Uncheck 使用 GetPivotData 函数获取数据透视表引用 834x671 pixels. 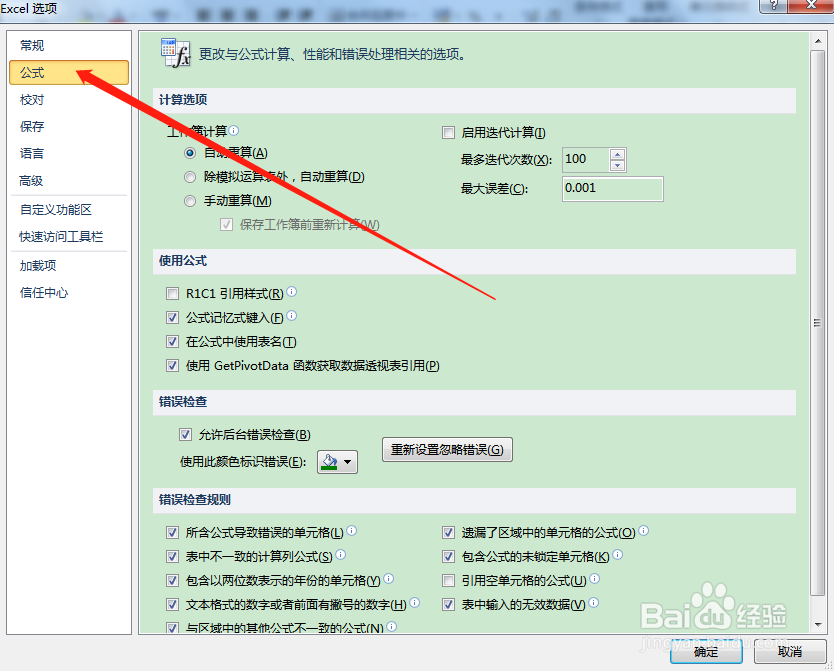[173, 364]
